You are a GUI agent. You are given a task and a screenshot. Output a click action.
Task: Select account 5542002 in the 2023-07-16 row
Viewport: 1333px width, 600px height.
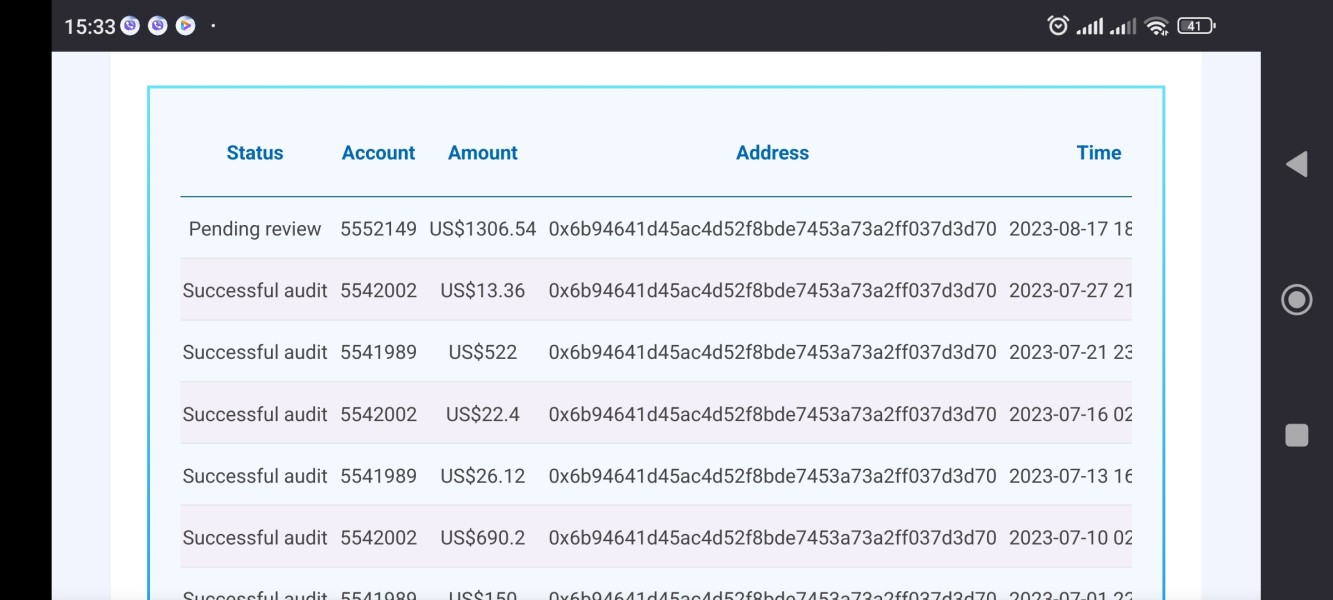click(378, 414)
